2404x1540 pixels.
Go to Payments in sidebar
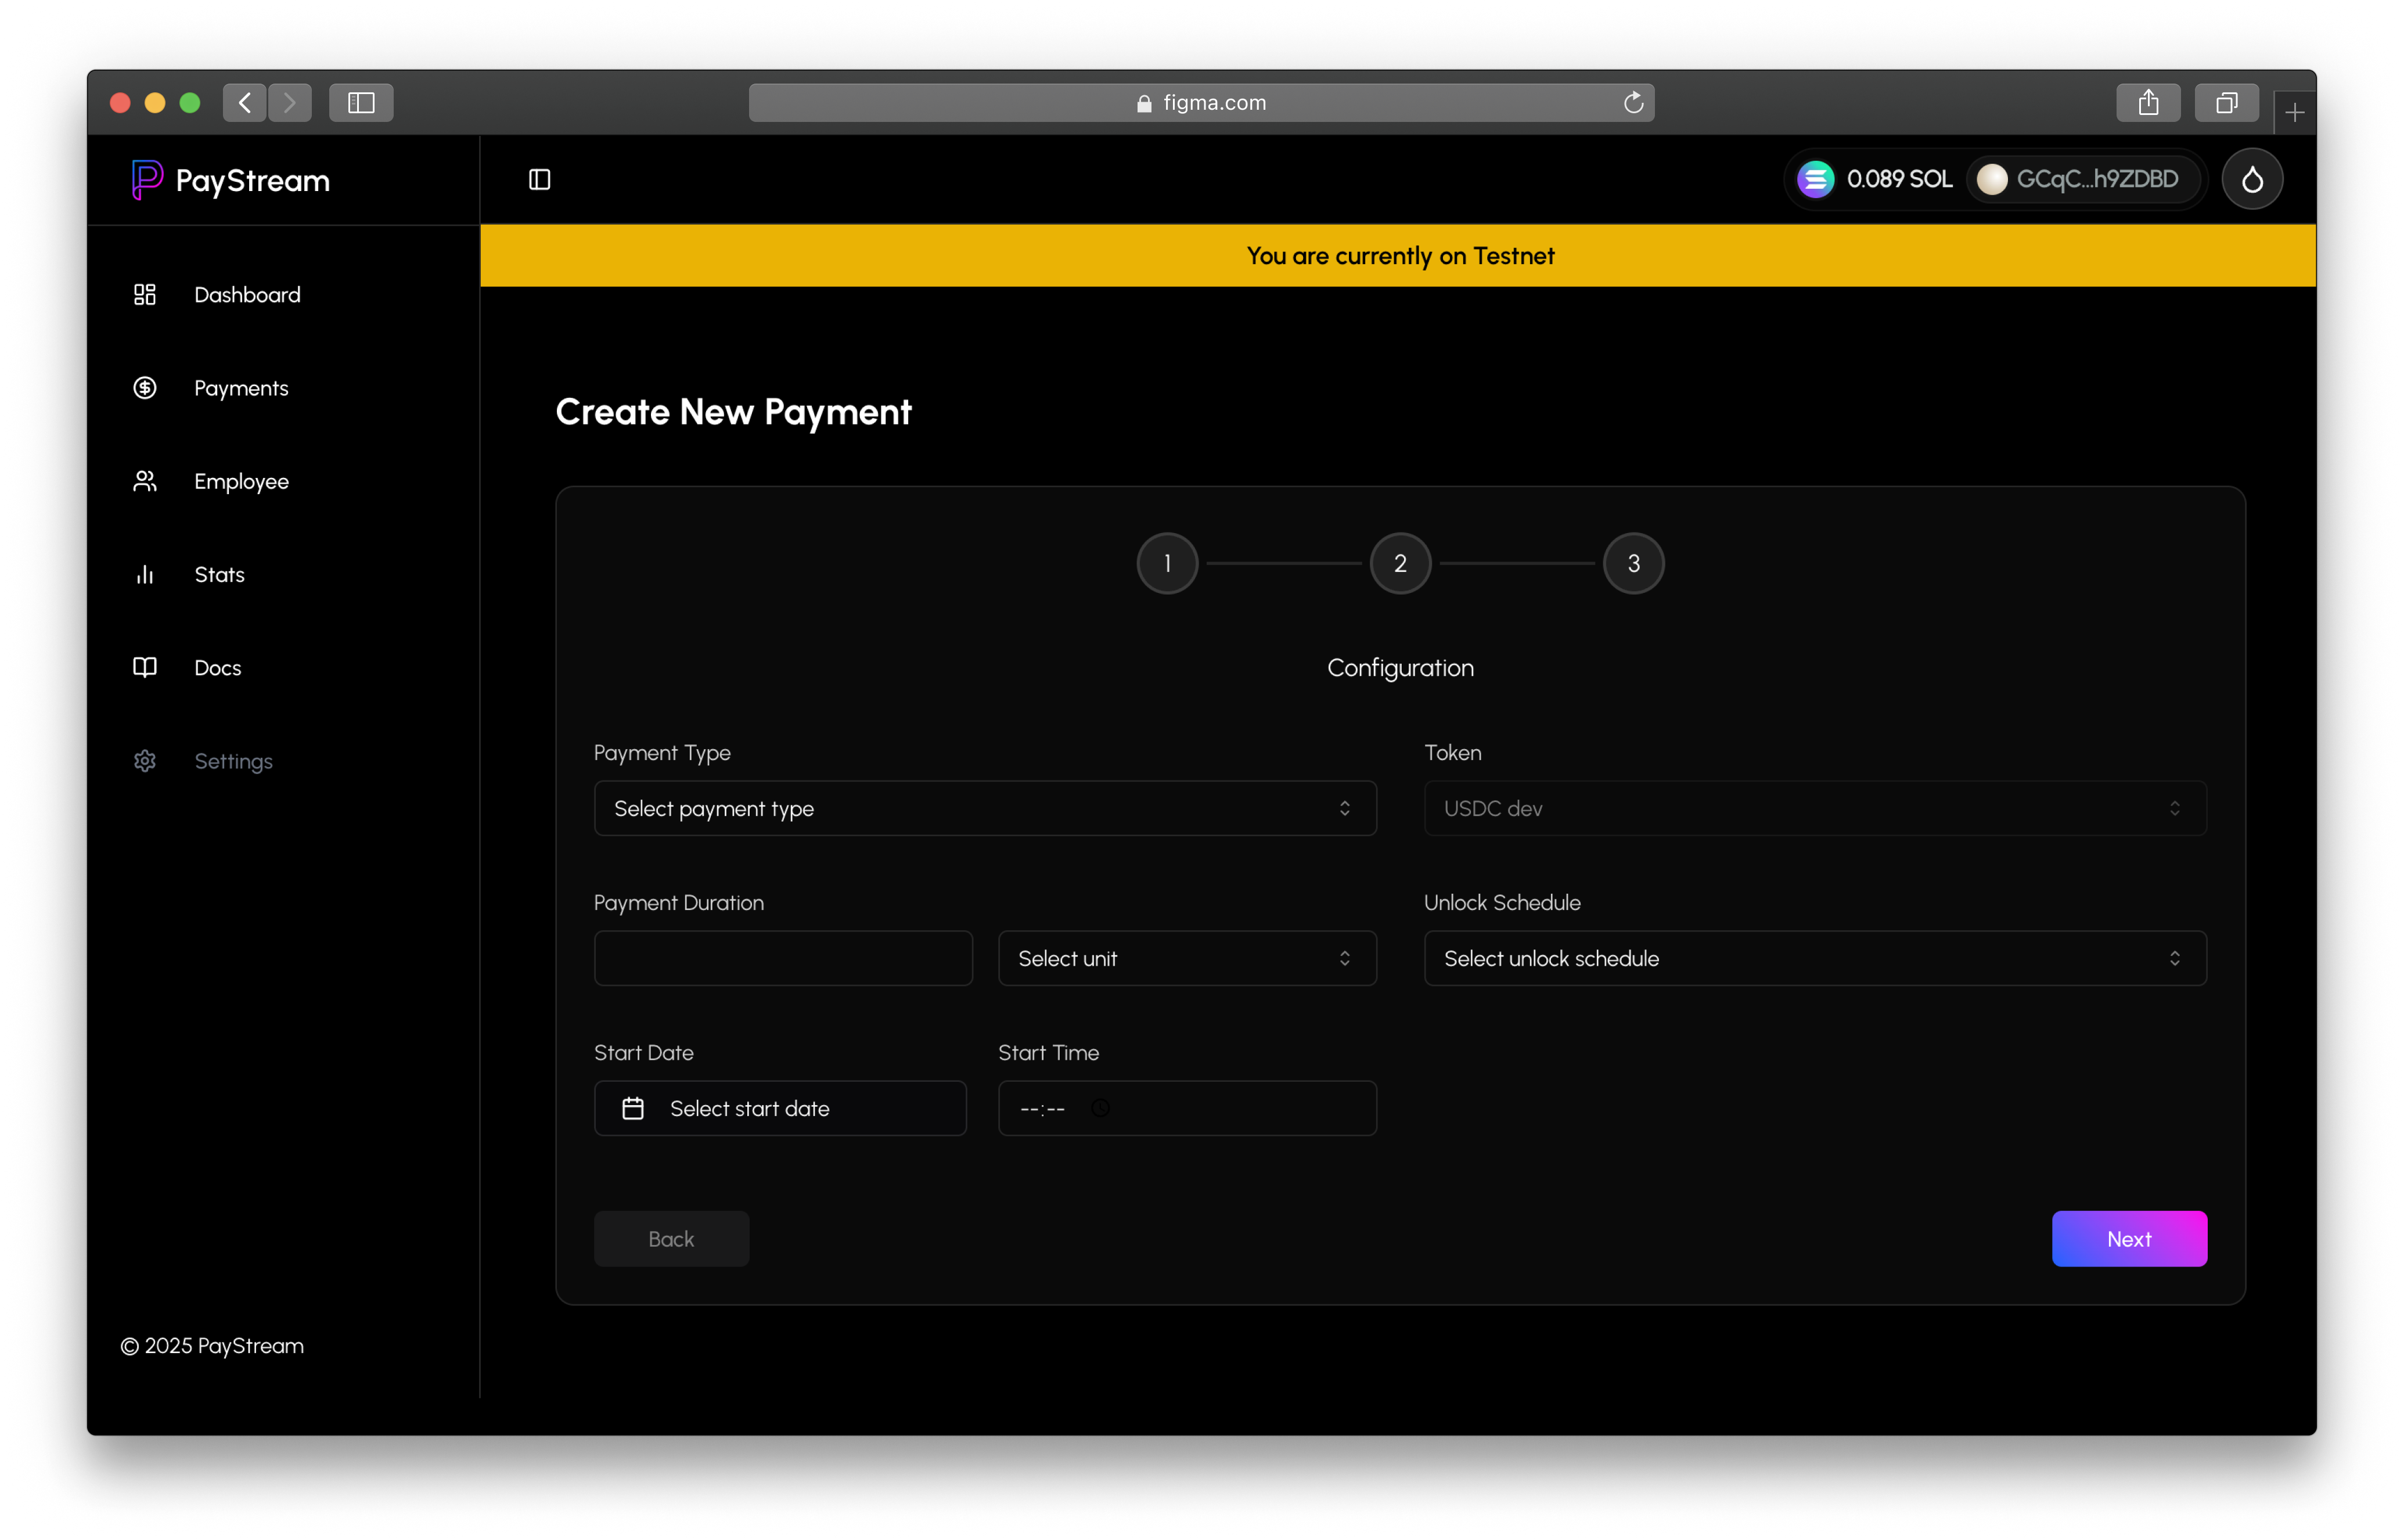pos(240,388)
